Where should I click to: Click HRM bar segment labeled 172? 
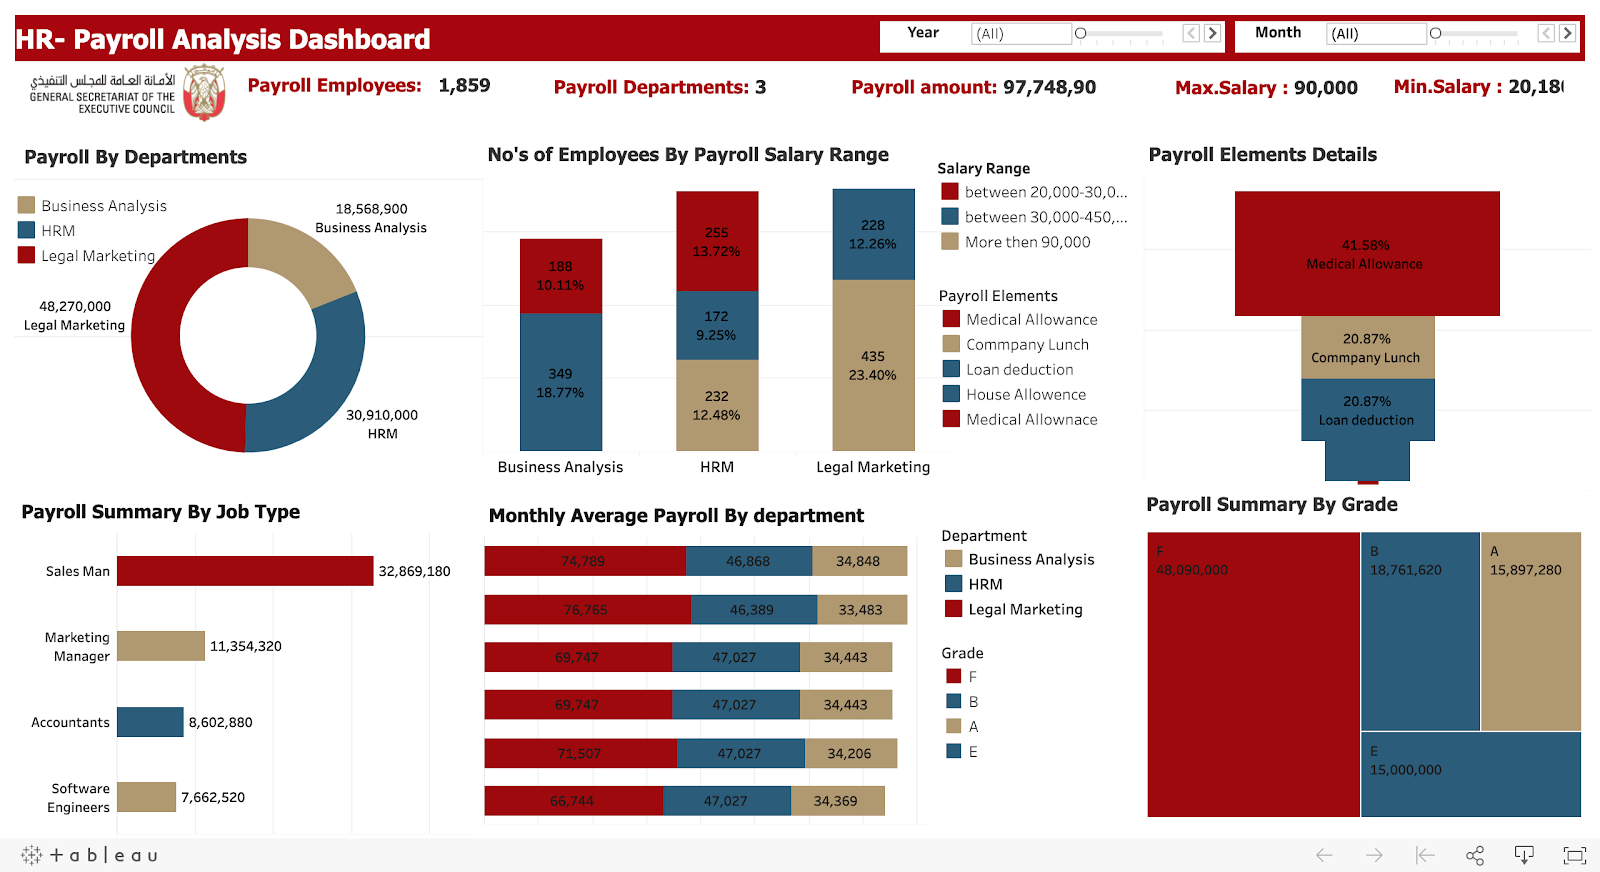pos(717,325)
